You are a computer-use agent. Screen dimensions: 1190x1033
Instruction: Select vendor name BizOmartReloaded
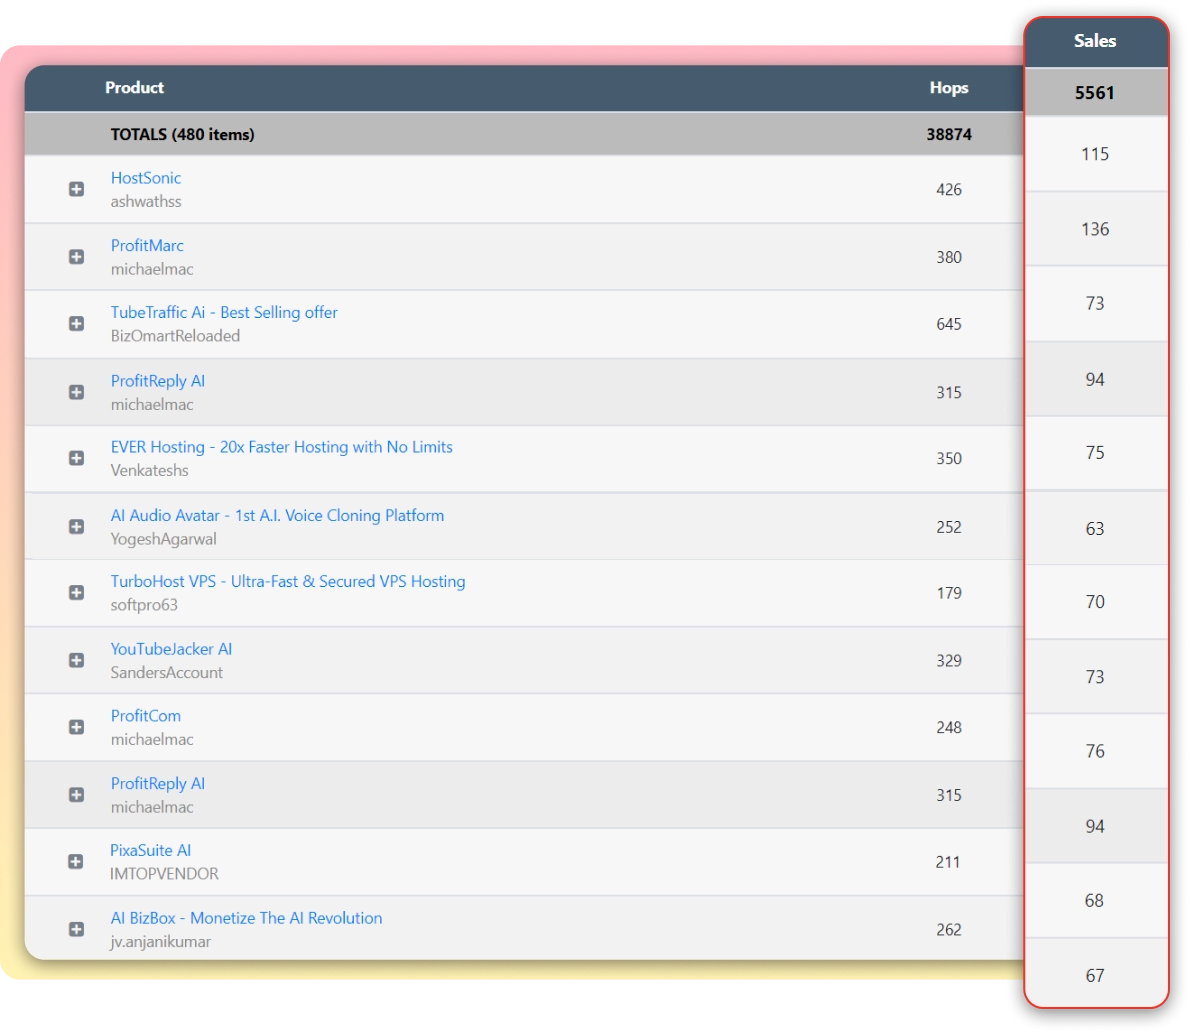tap(175, 335)
